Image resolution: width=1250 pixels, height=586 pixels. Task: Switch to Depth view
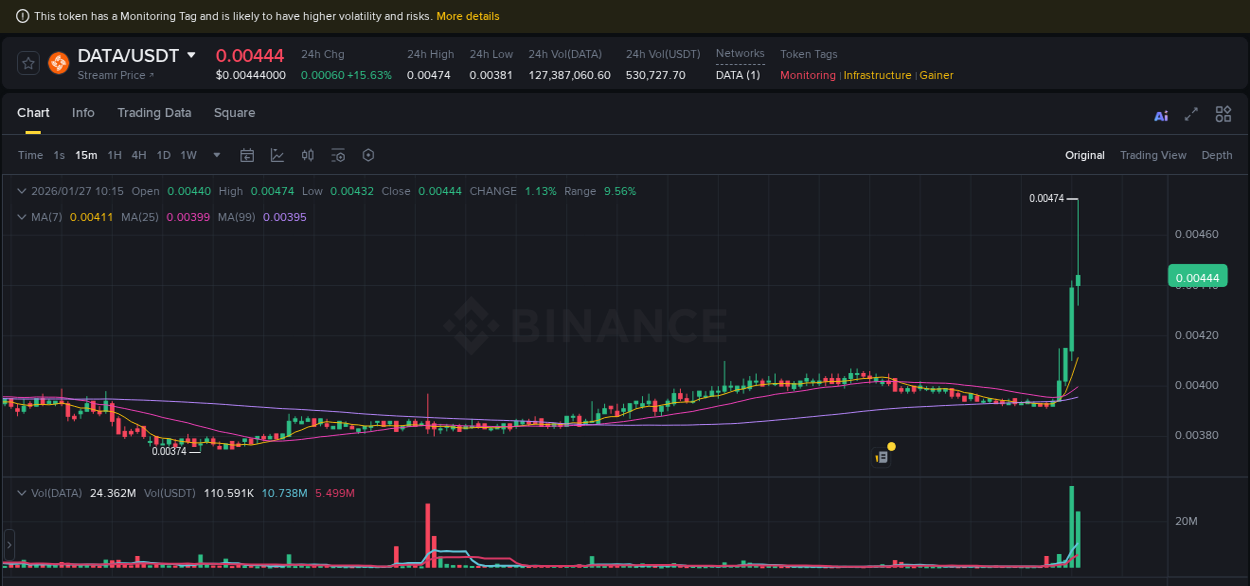(x=1217, y=155)
